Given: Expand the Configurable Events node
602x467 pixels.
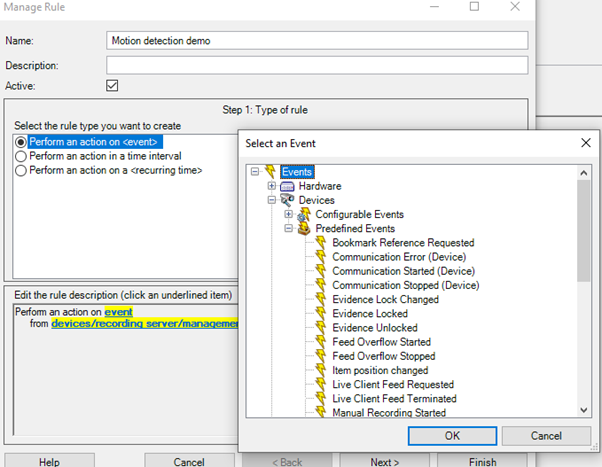Looking at the screenshot, I should pos(288,214).
